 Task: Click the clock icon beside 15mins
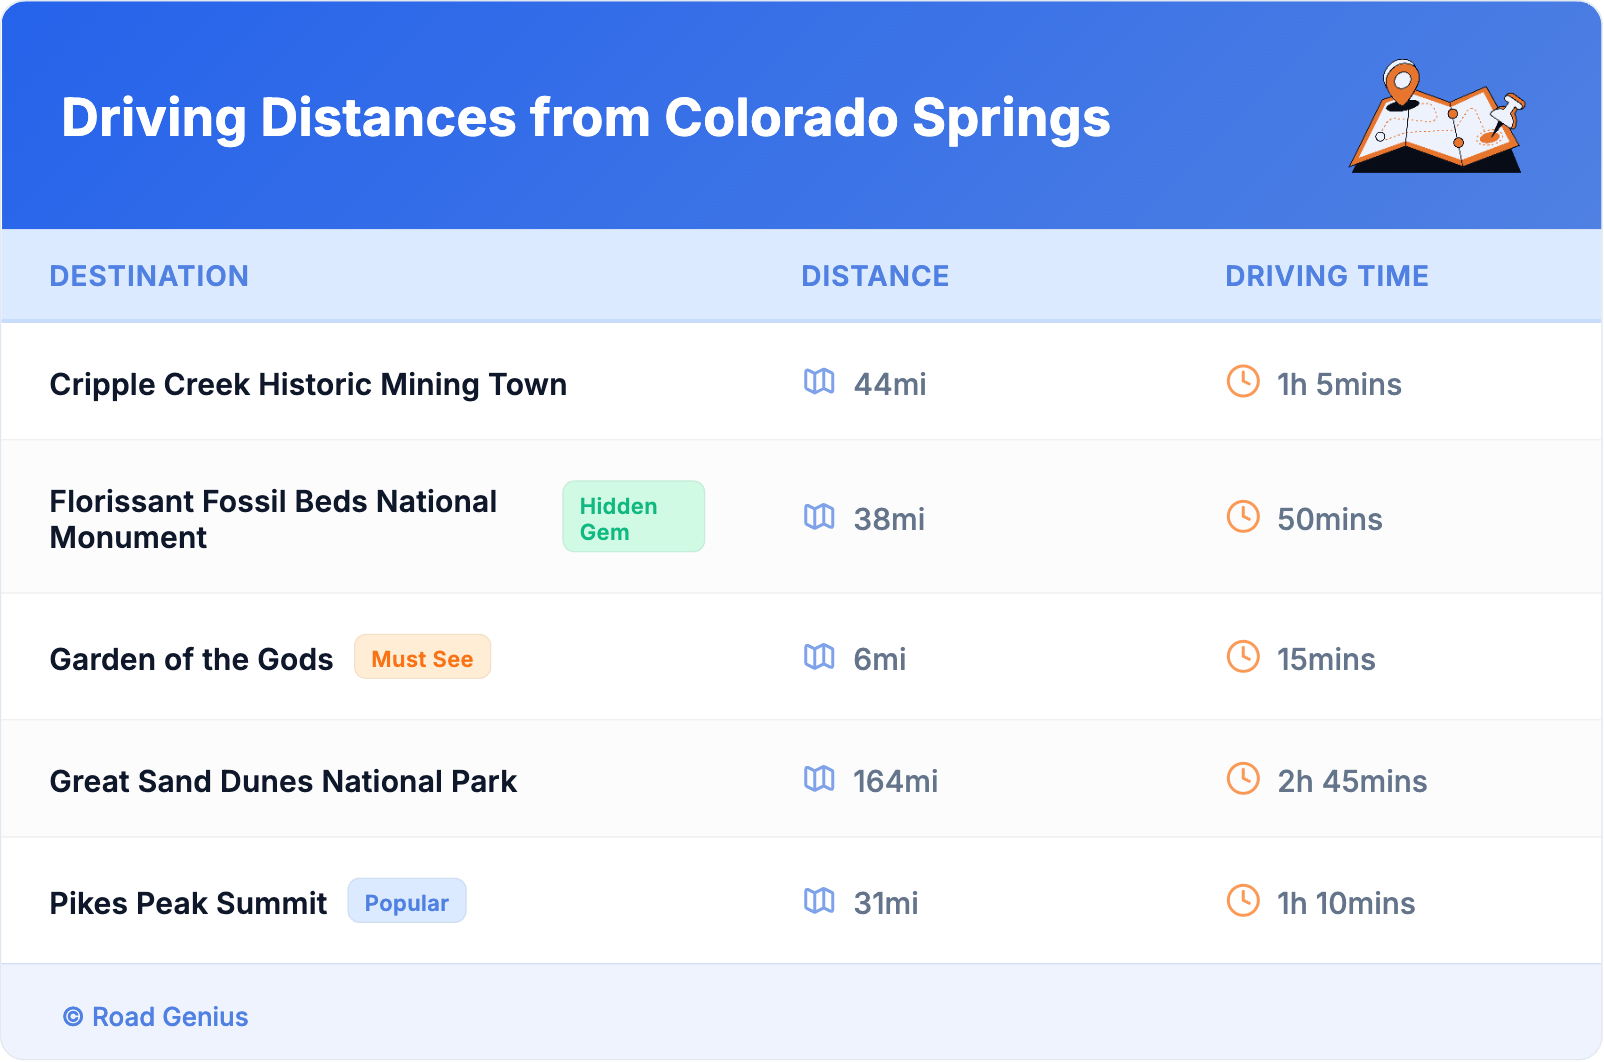(x=1243, y=656)
